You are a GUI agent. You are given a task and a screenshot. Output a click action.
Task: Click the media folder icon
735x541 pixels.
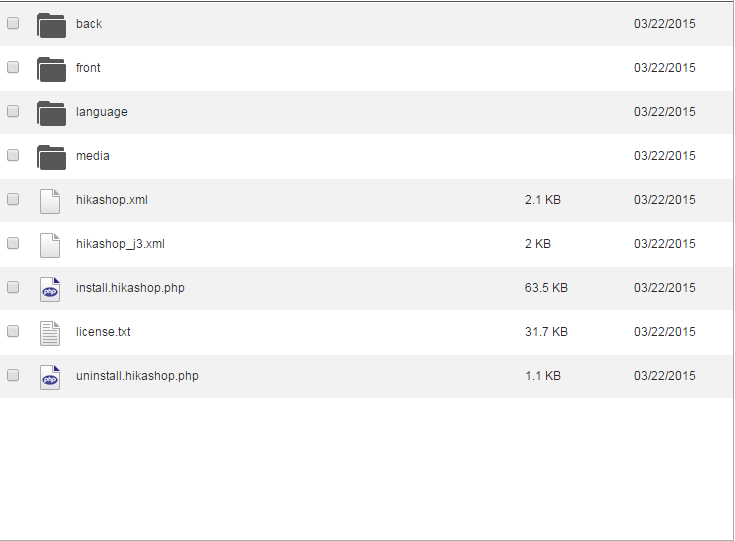coord(51,157)
